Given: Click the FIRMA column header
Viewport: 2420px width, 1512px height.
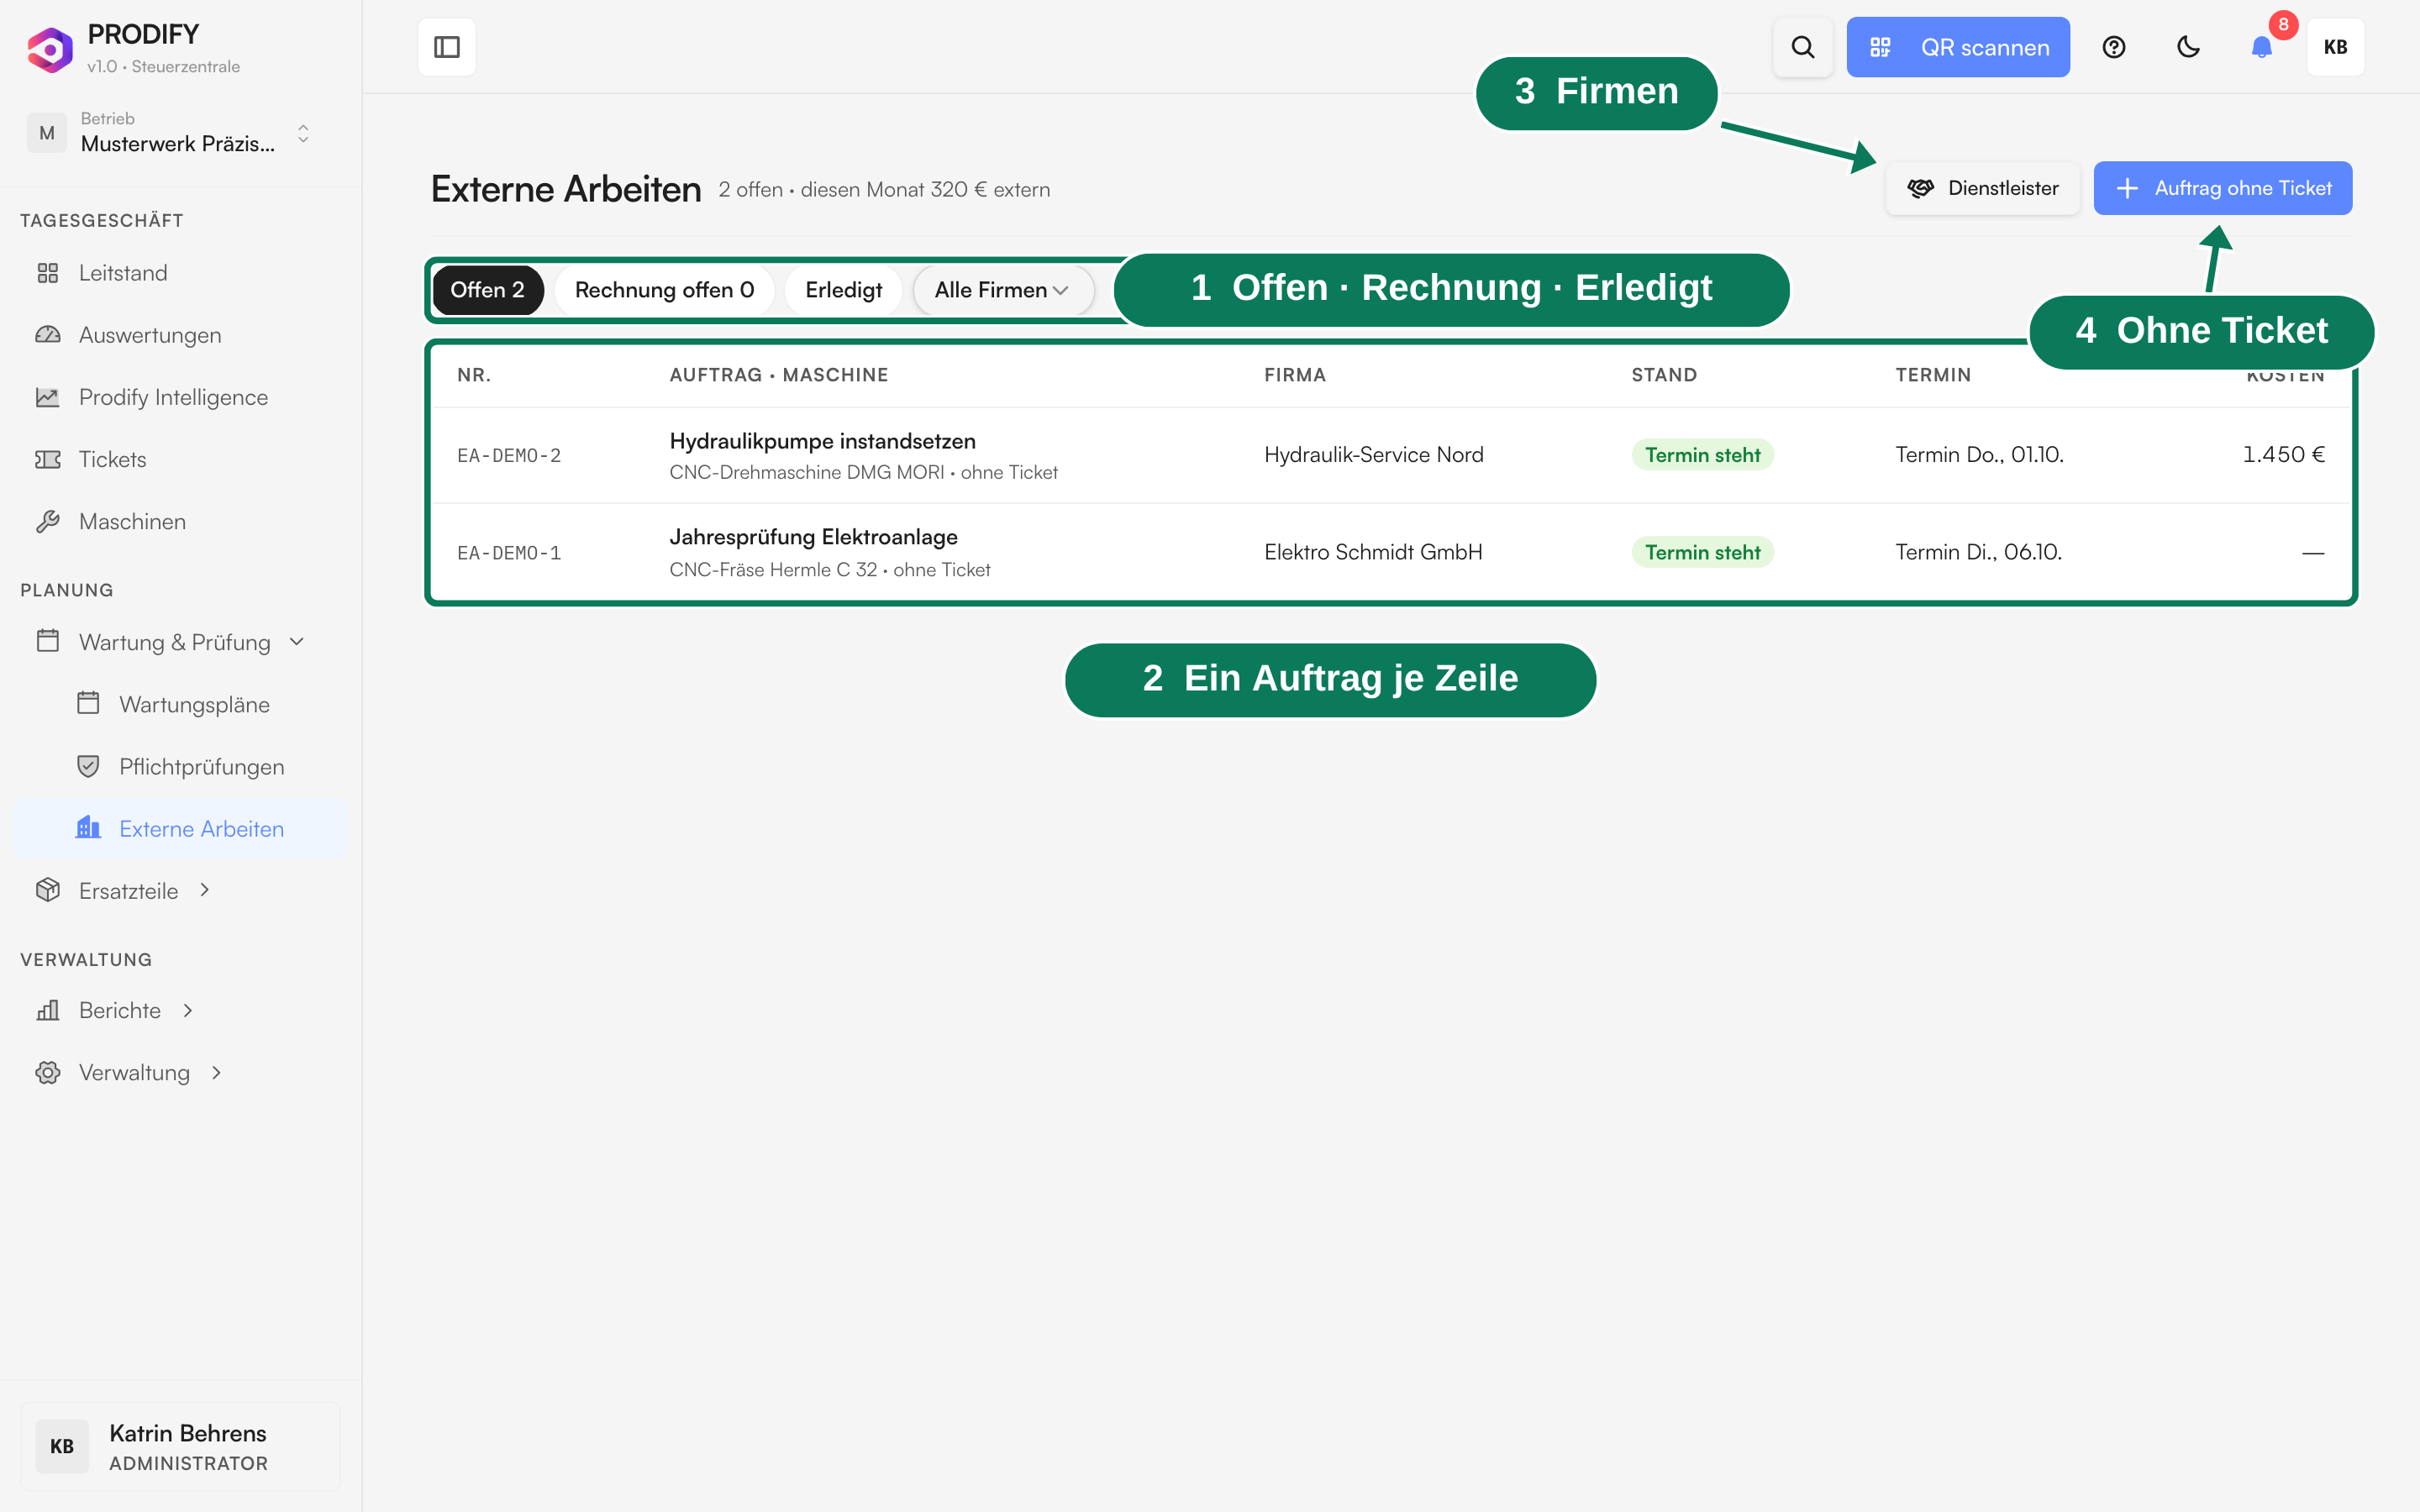Looking at the screenshot, I should [1294, 375].
